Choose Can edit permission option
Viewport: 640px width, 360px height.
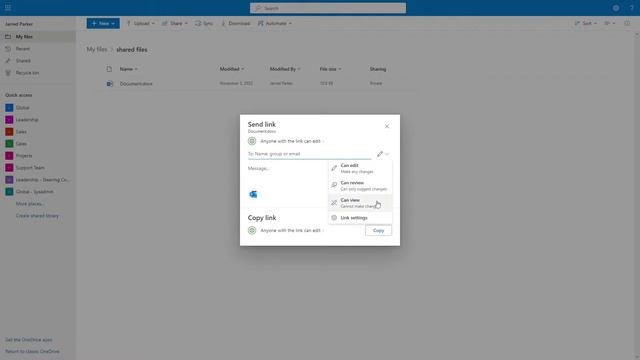[360, 168]
